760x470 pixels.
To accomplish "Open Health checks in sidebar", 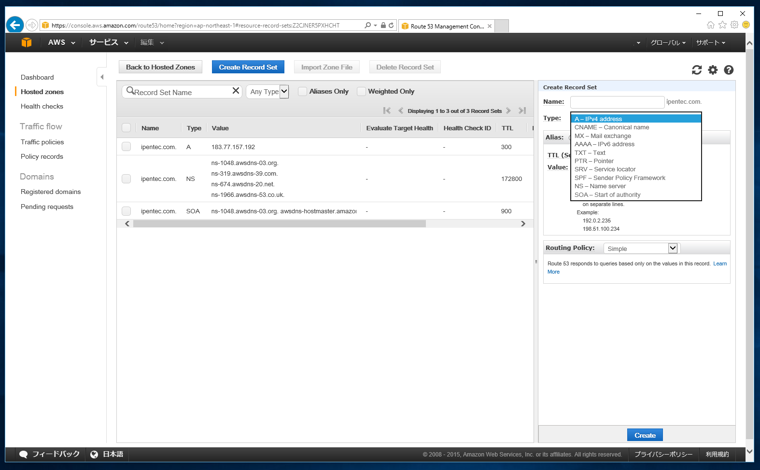I will pos(42,106).
